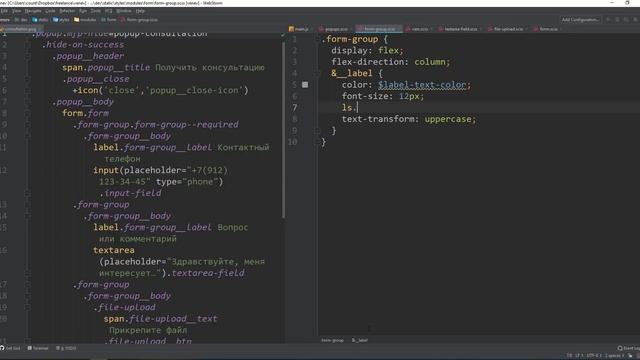Click form-group.scss breadcrumb in navigation bar
The image size is (640, 360).
click(x=139, y=20)
